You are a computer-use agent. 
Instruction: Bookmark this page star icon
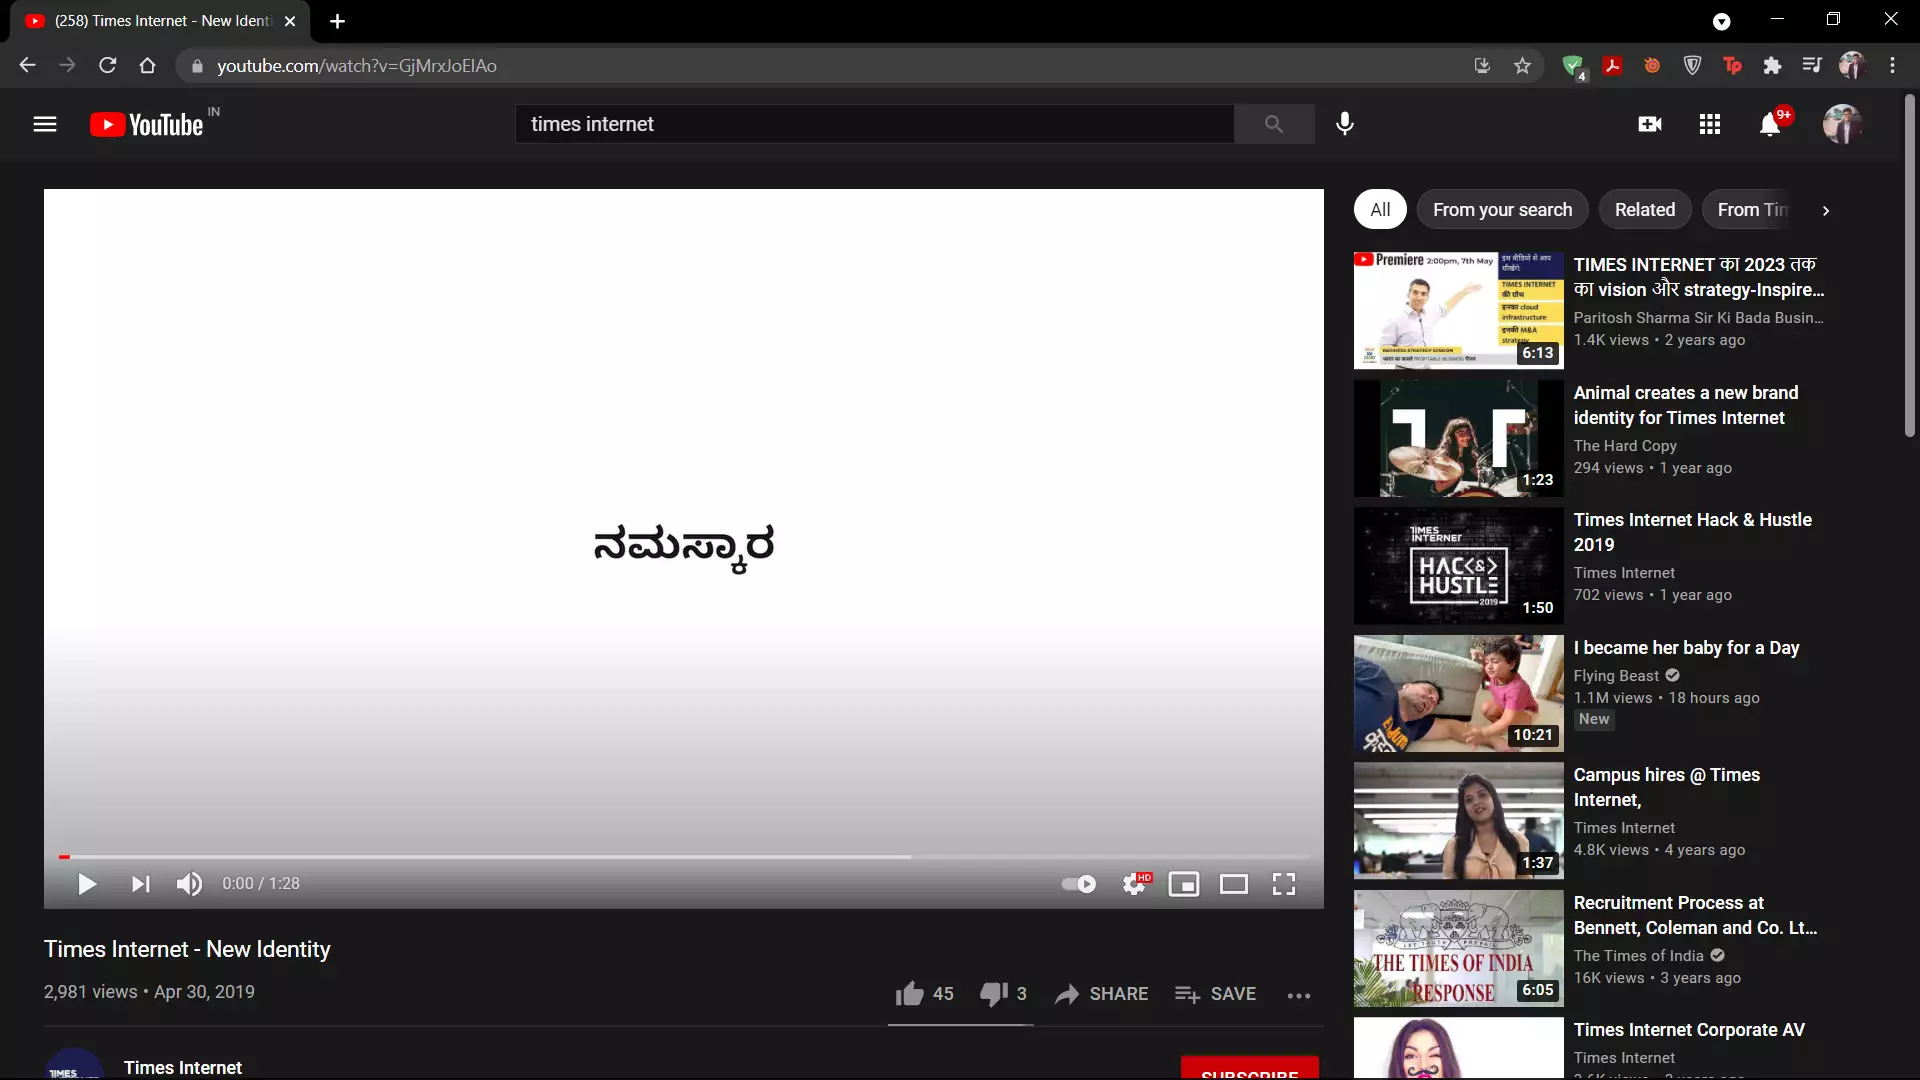coord(1522,66)
